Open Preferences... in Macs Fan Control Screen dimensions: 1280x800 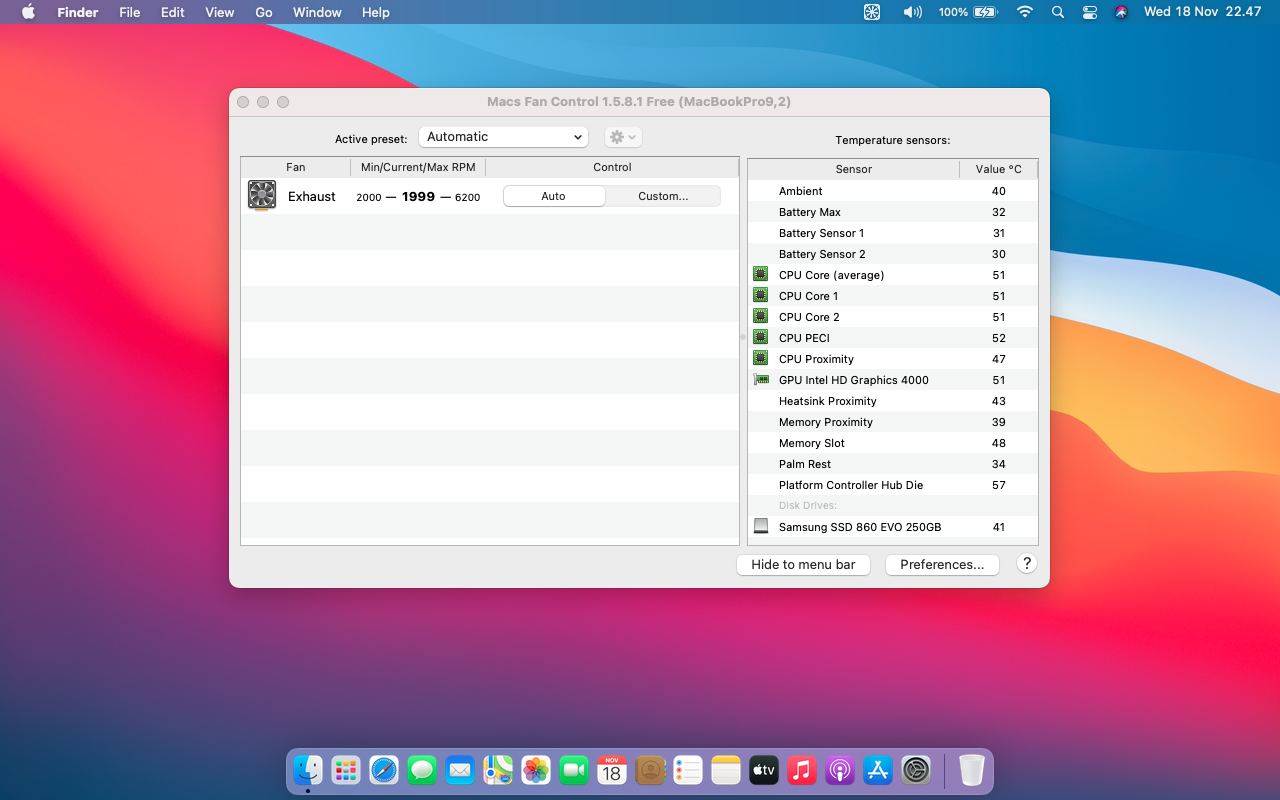click(942, 565)
